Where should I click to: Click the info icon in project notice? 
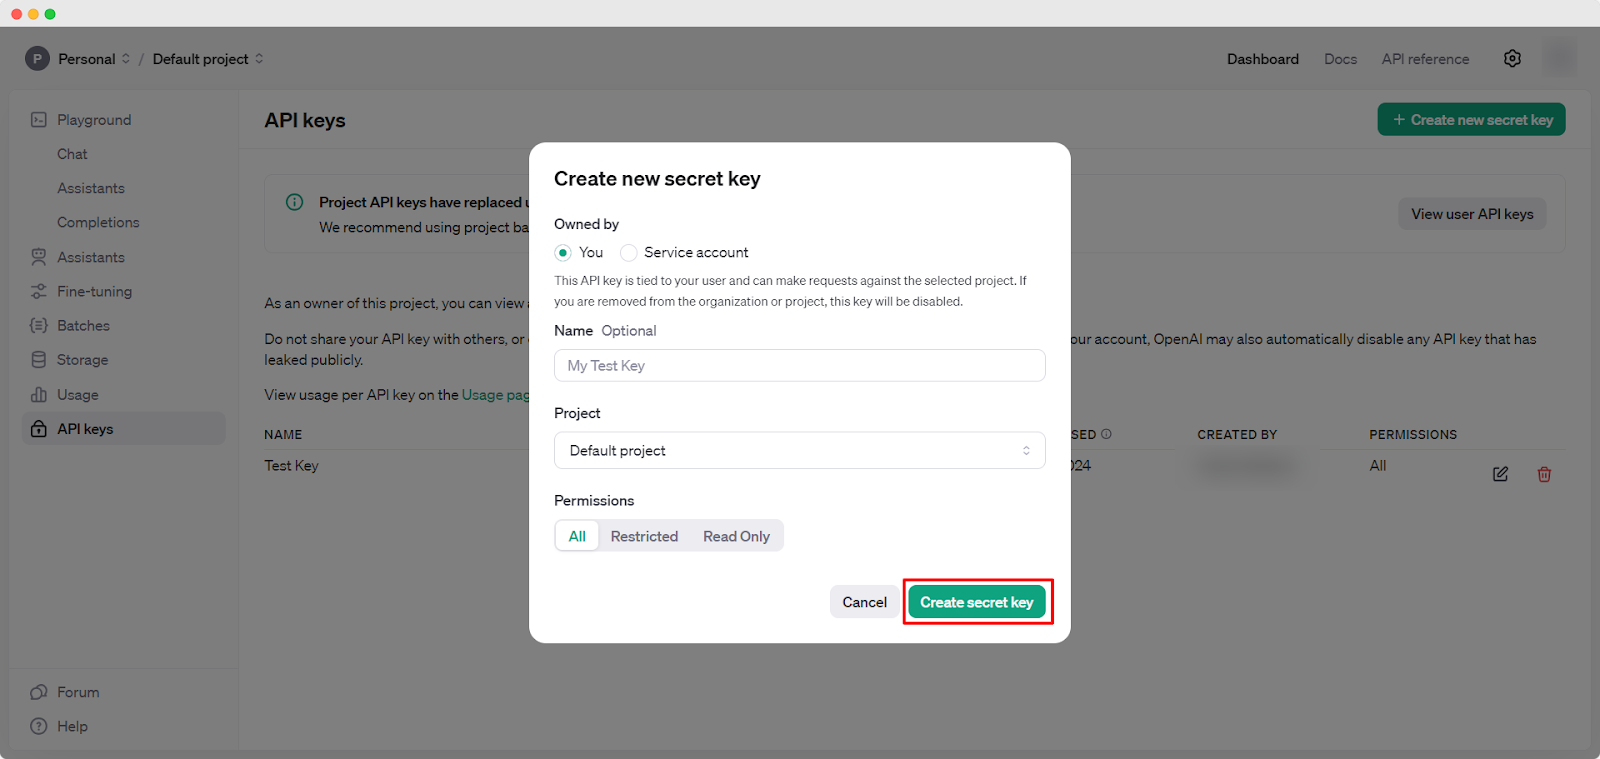coord(295,202)
